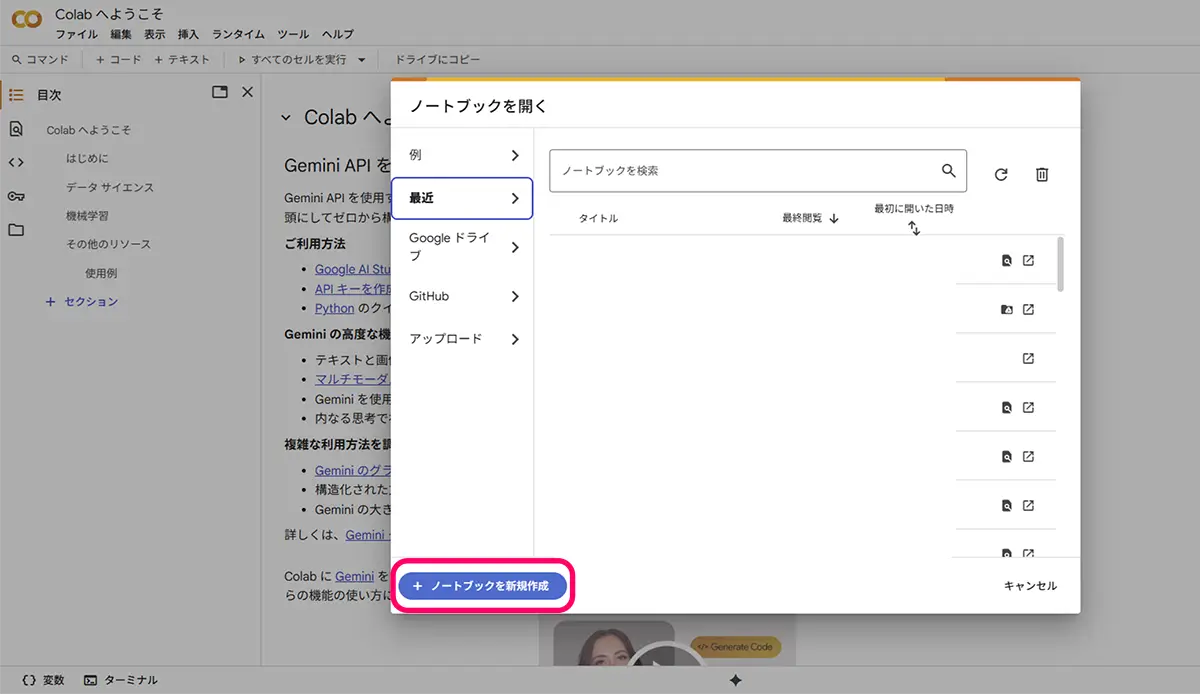Open the コマンド search palette

40,60
